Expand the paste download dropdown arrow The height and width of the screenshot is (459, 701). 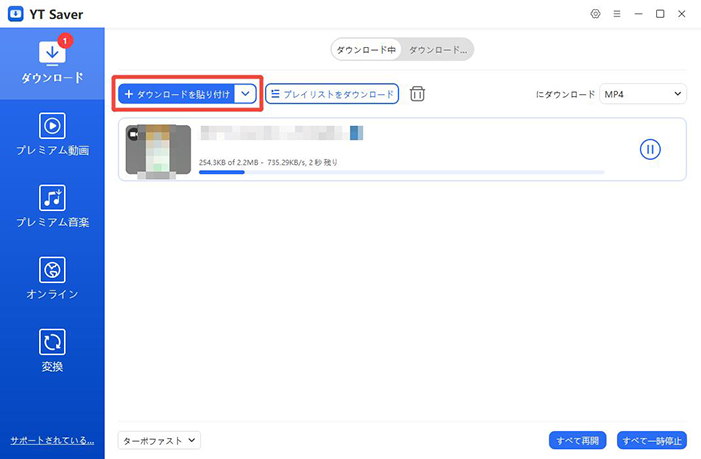click(x=245, y=94)
